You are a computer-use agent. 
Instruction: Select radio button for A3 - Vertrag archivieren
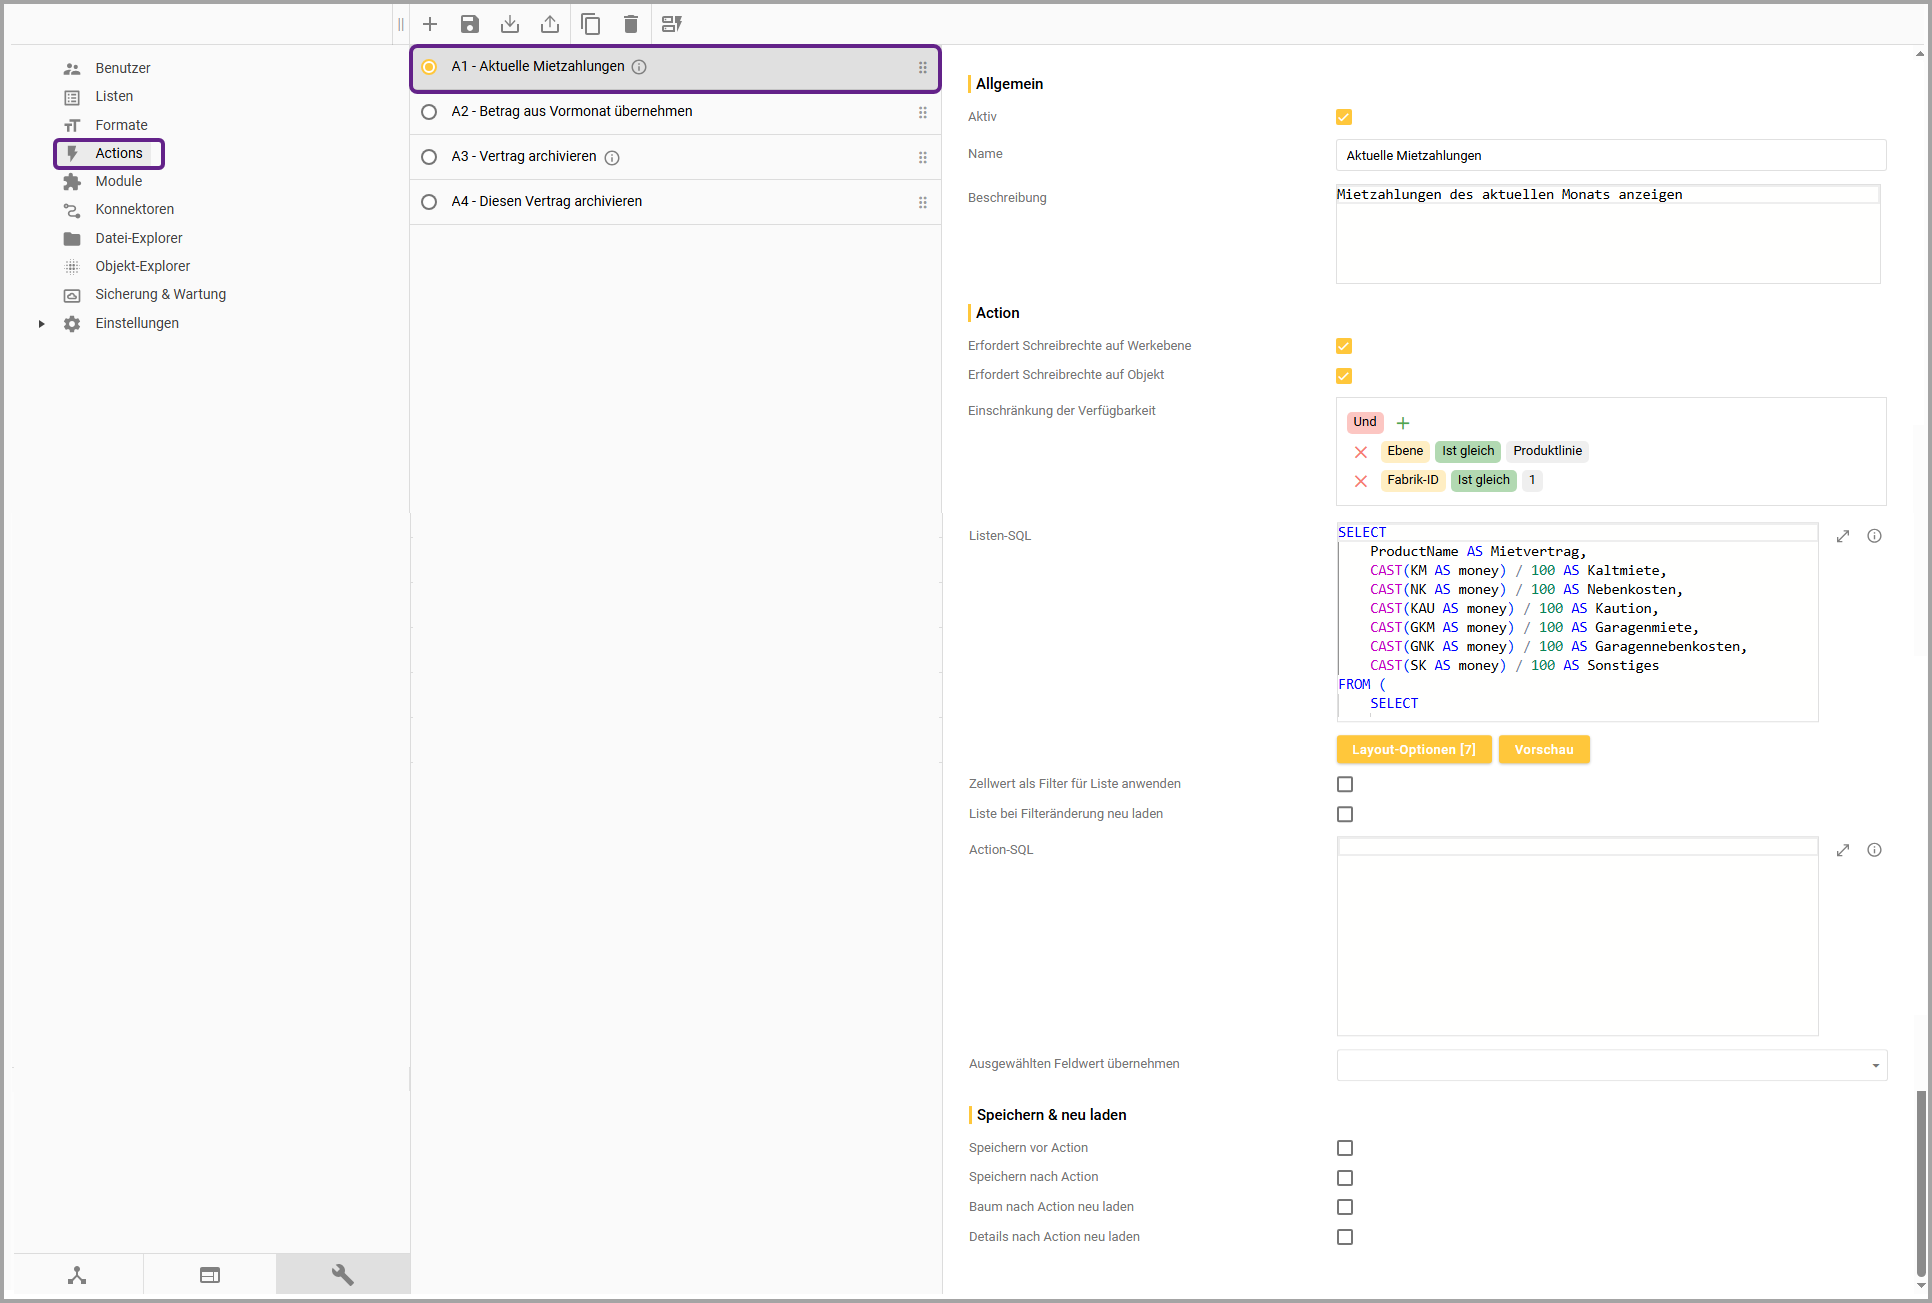(429, 157)
